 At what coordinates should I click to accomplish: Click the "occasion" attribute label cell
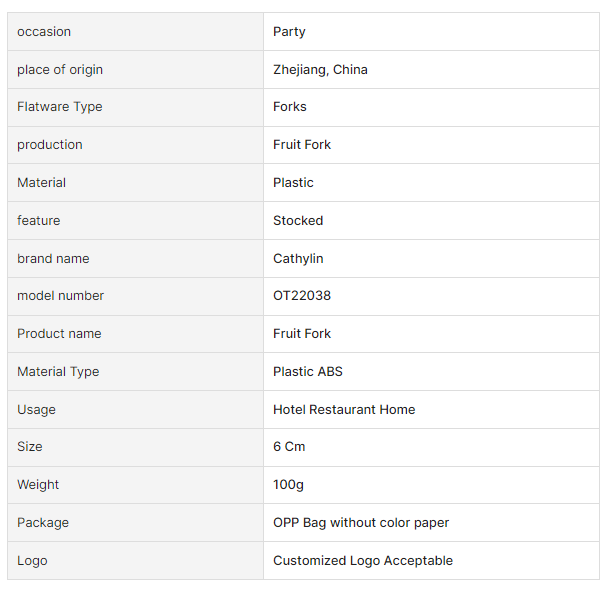[x=44, y=32]
